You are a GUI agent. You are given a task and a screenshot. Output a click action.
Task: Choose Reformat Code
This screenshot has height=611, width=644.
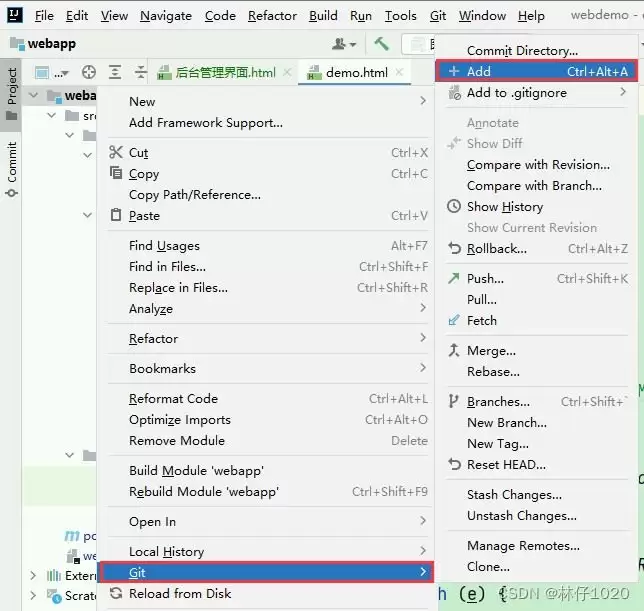(x=268, y=398)
